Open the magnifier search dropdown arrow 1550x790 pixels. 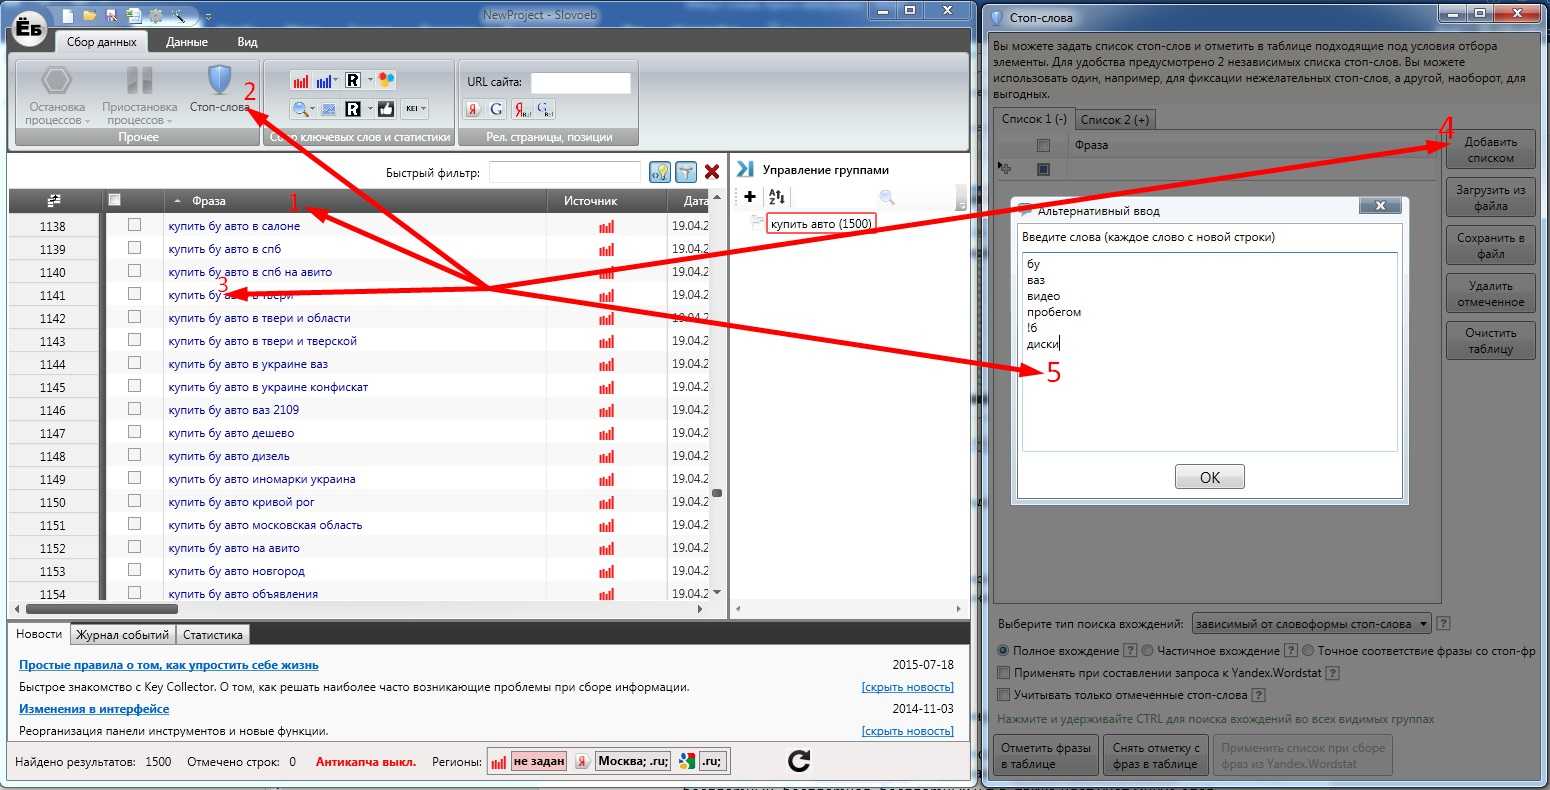tap(313, 109)
